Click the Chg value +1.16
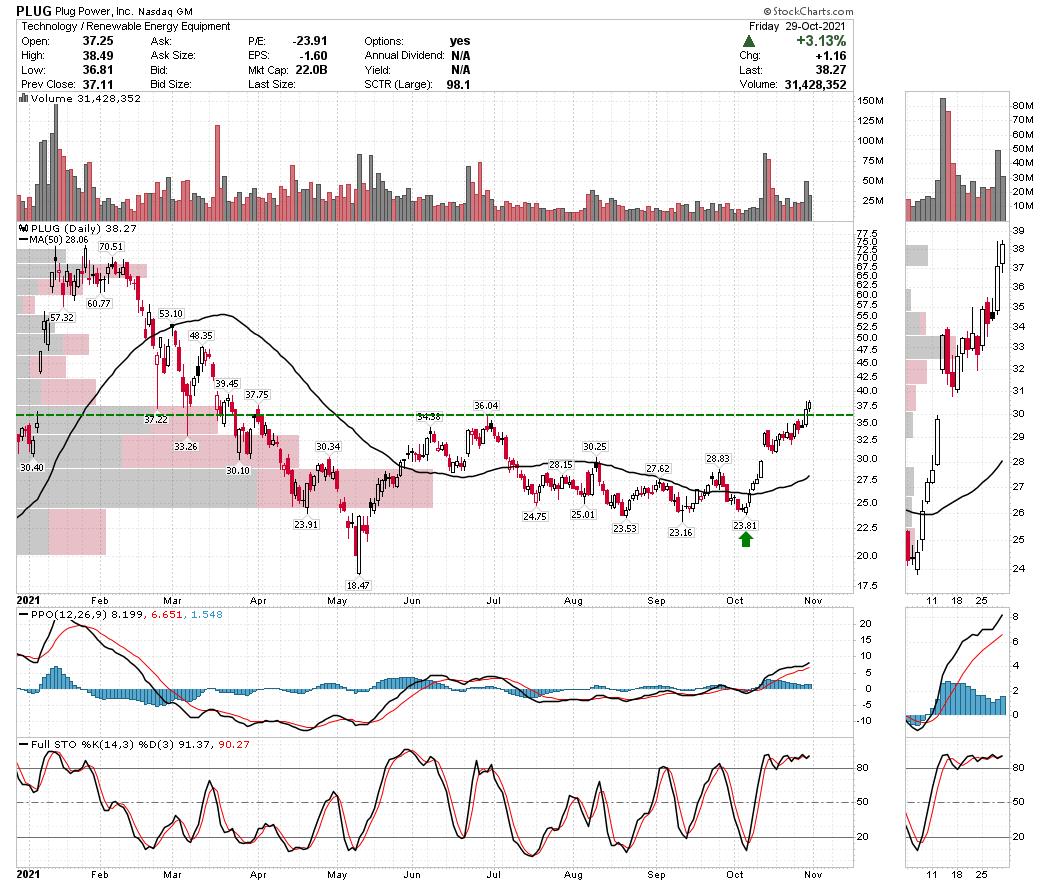The width and height of the screenshot is (1050, 884). pos(830,56)
